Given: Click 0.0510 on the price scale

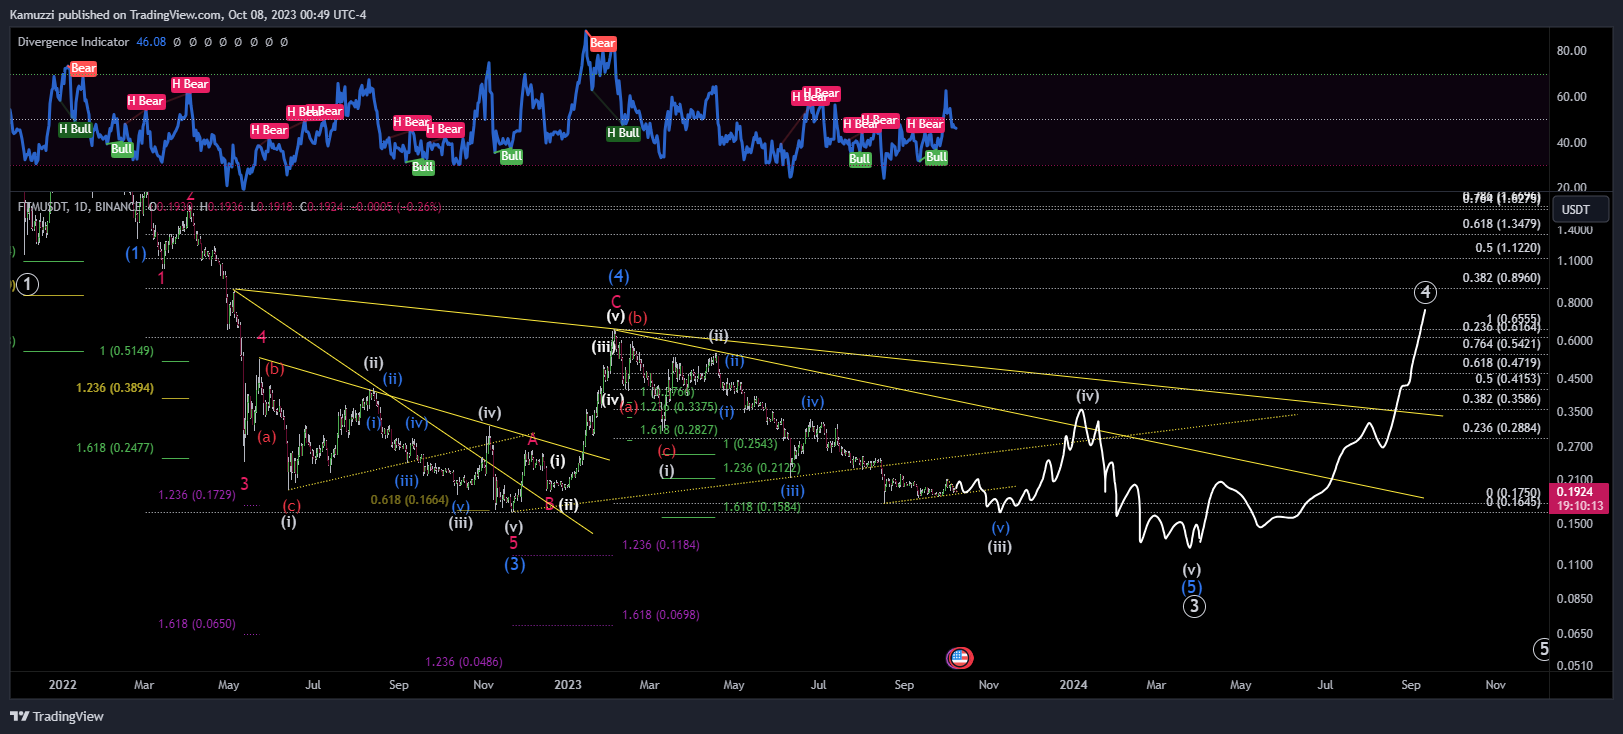Looking at the screenshot, I should click(1575, 666).
